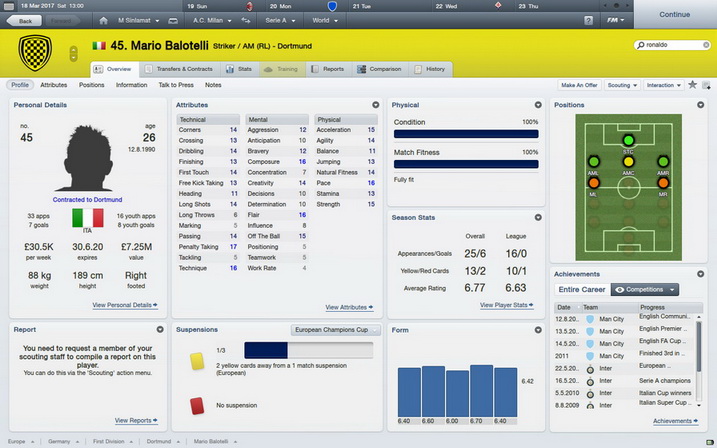
Task: Open the help question mark icon
Action: coord(589,21)
